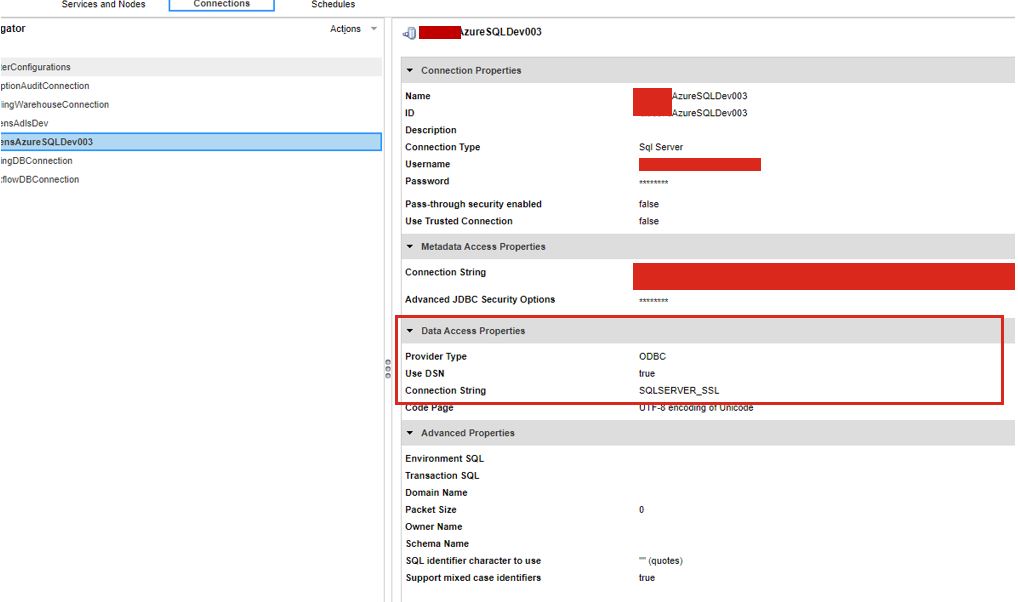Click the SQLSERVER_SSL connection string value

(x=679, y=390)
